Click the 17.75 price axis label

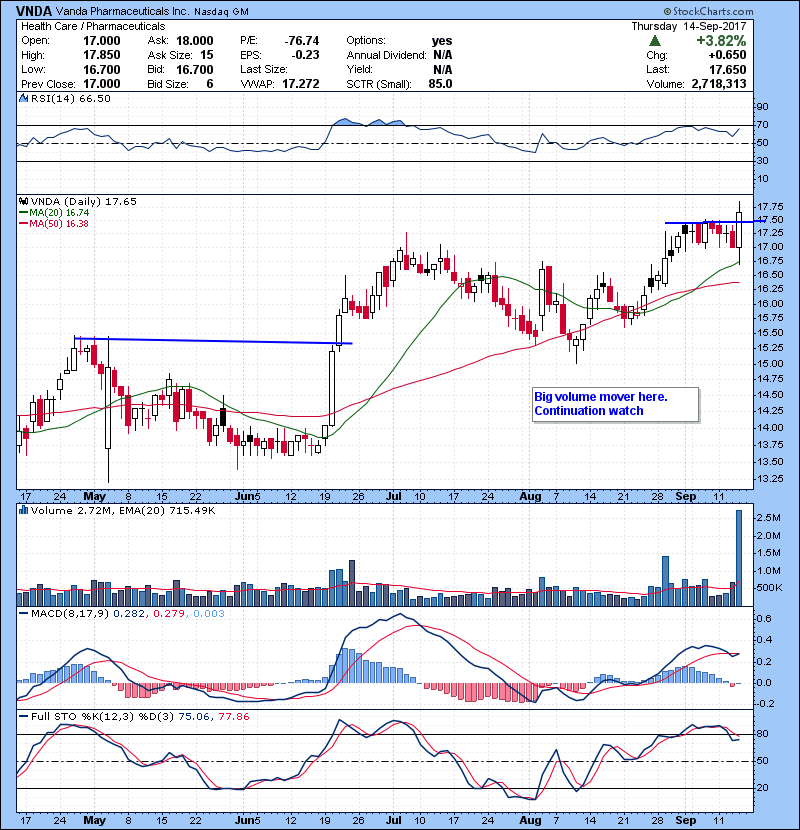(x=770, y=207)
